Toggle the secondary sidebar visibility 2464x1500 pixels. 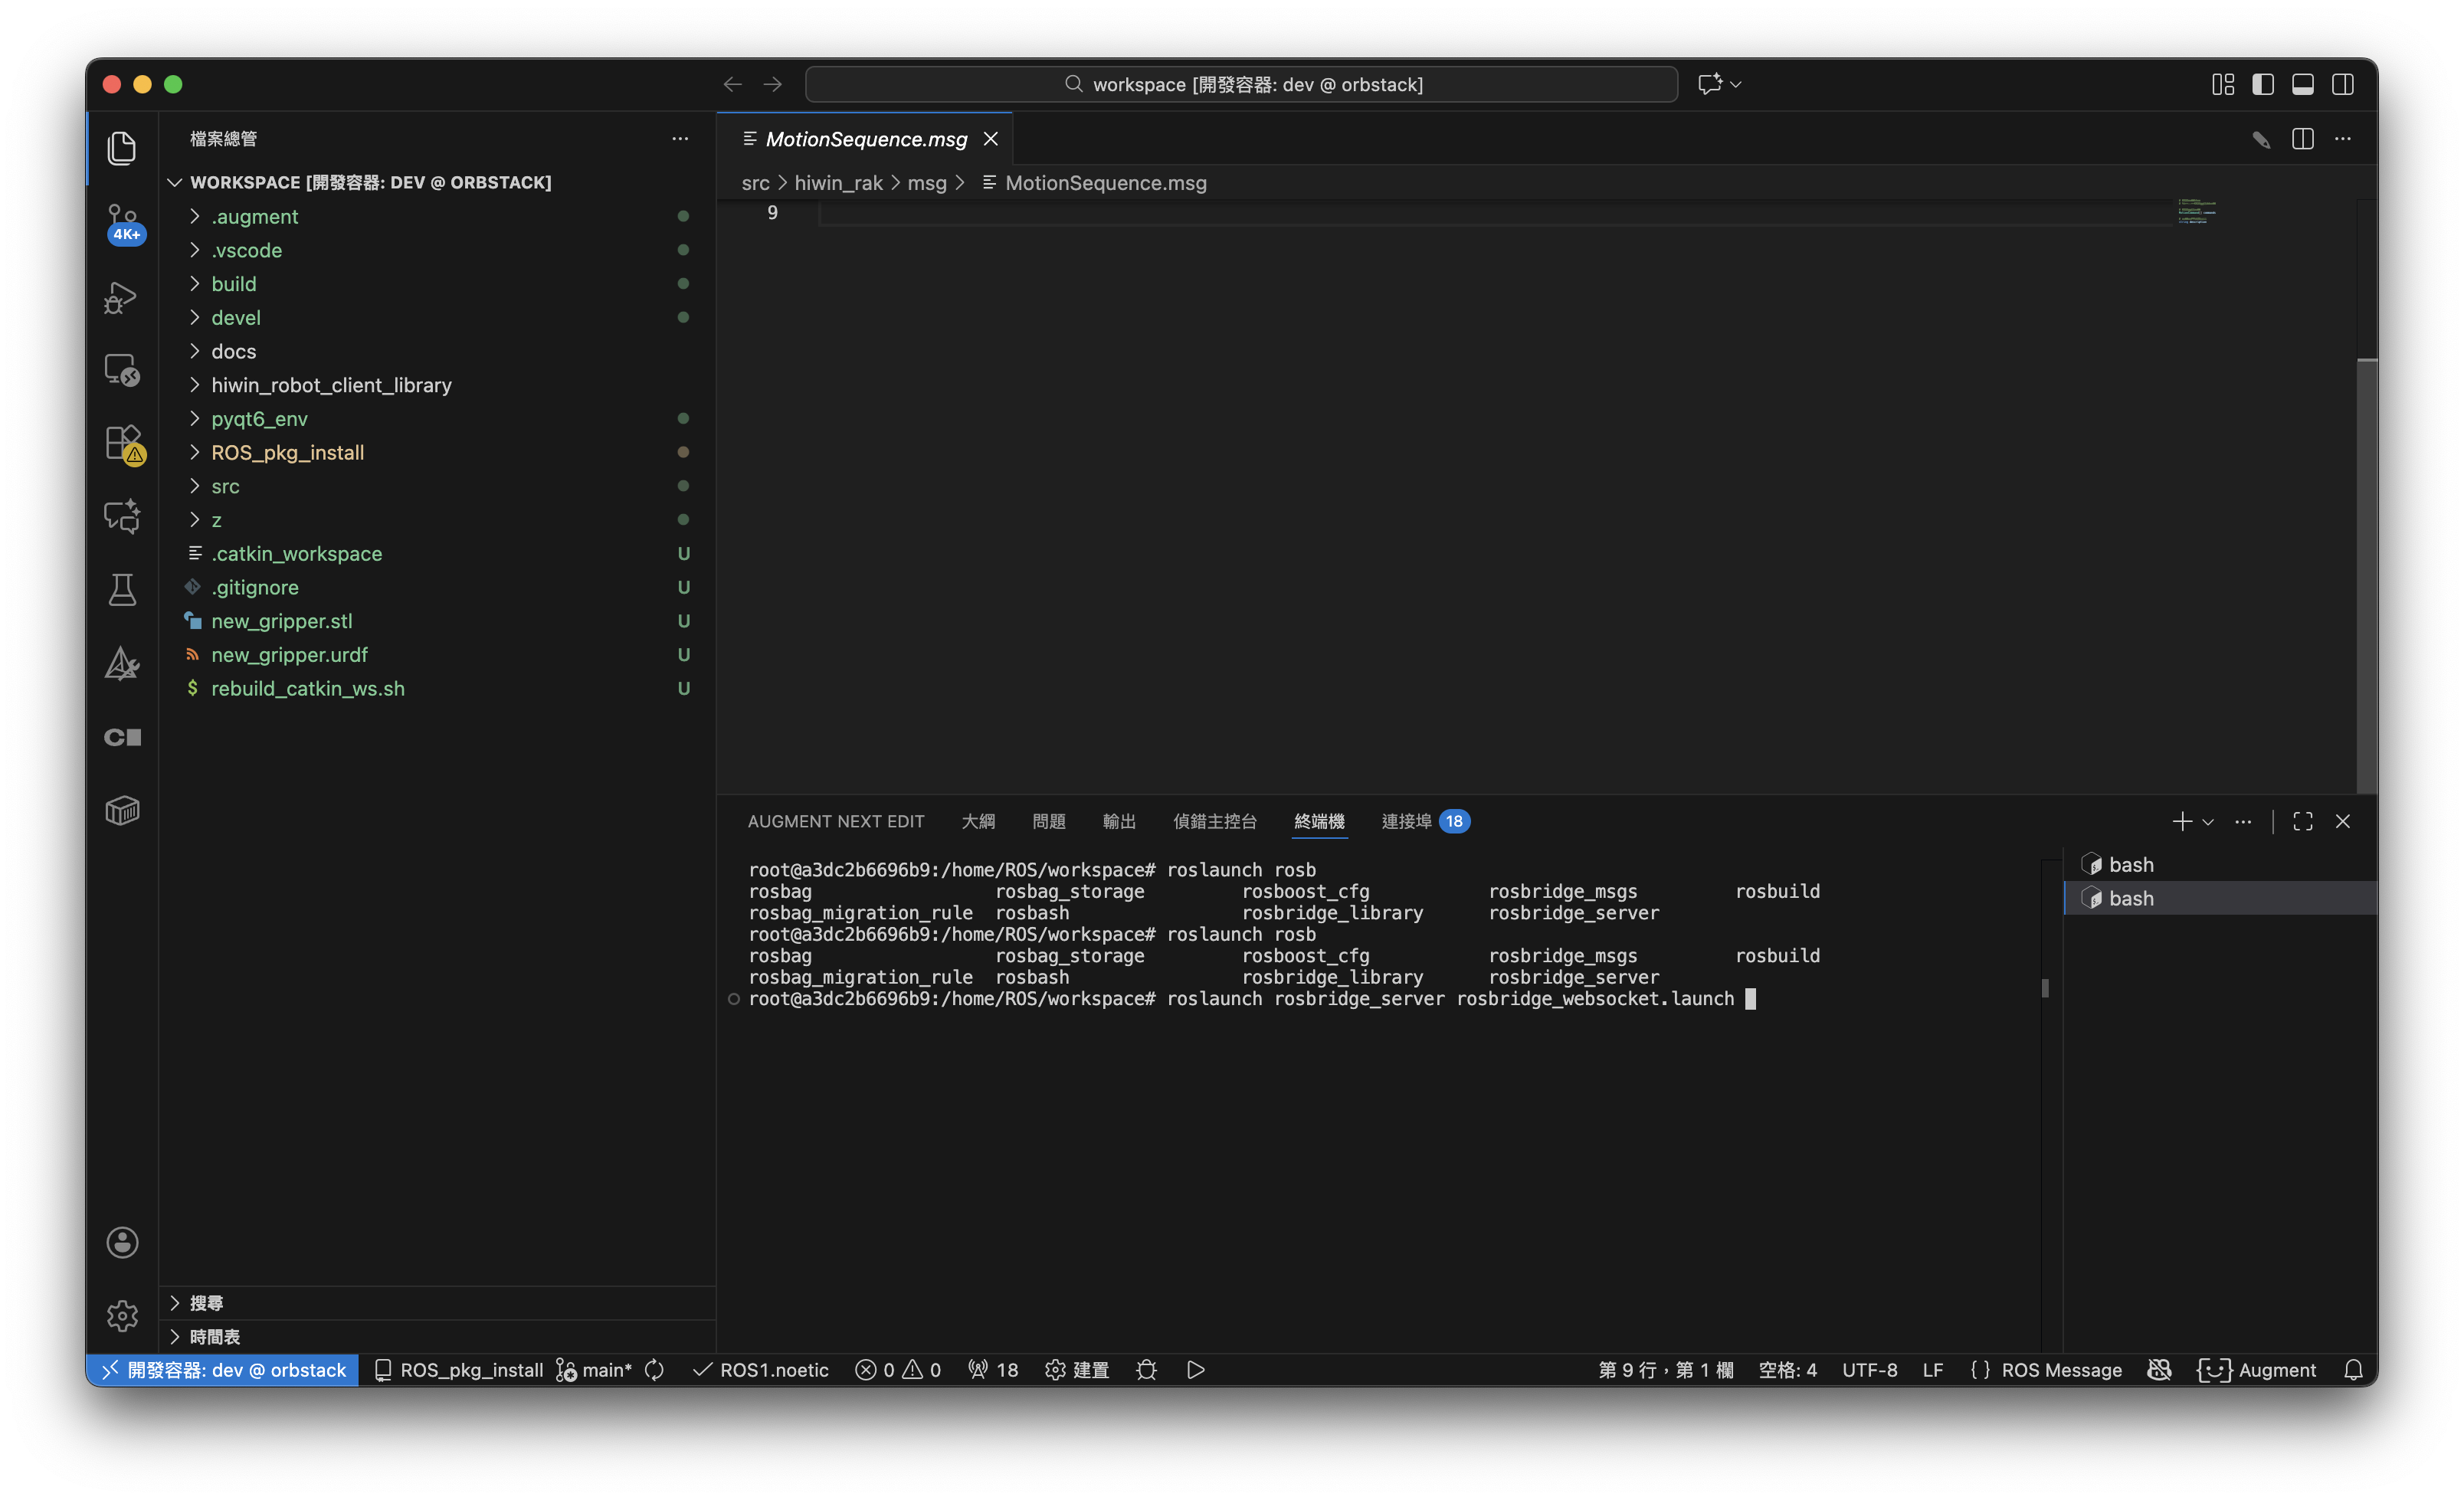[2342, 85]
